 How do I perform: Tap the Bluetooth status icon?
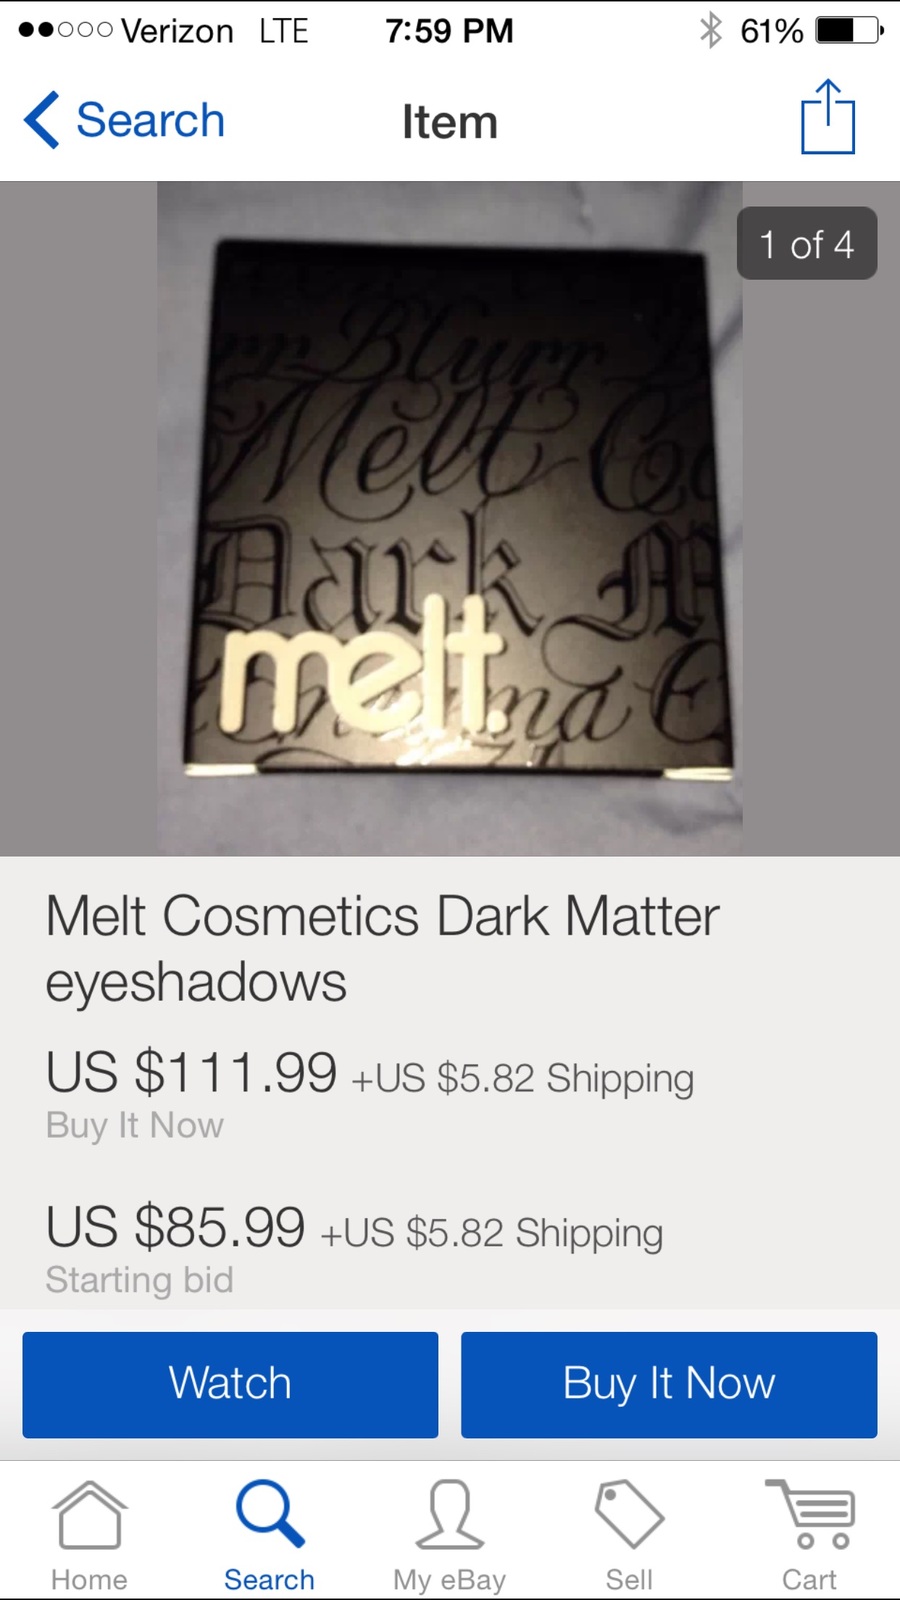pos(710,30)
